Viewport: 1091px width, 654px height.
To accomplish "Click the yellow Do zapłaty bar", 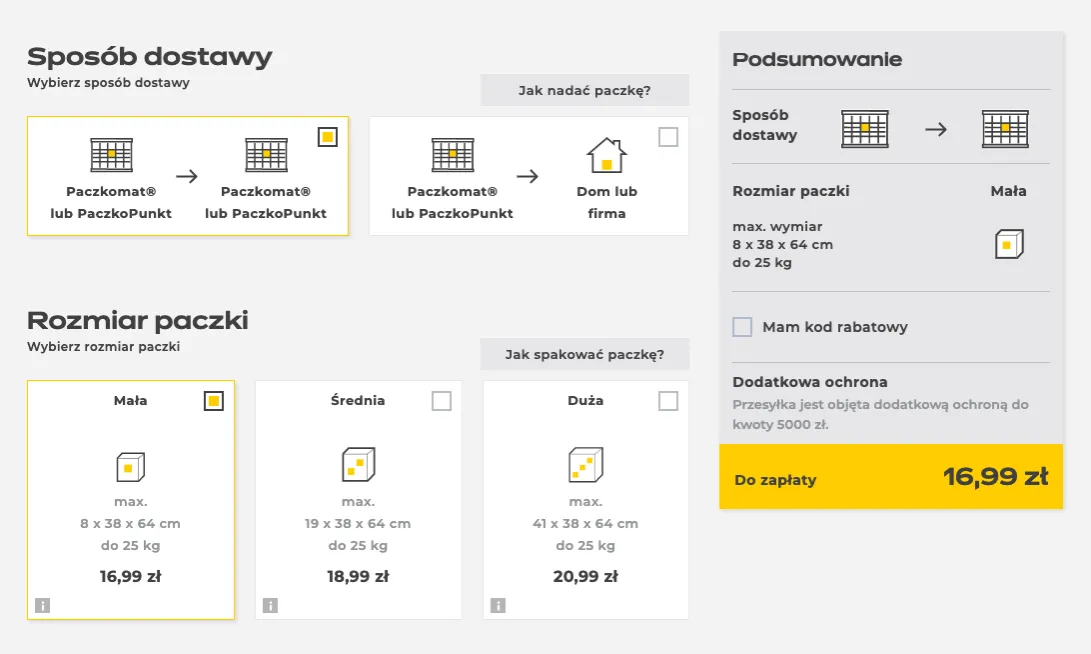I will pyautogui.click(x=890, y=478).
